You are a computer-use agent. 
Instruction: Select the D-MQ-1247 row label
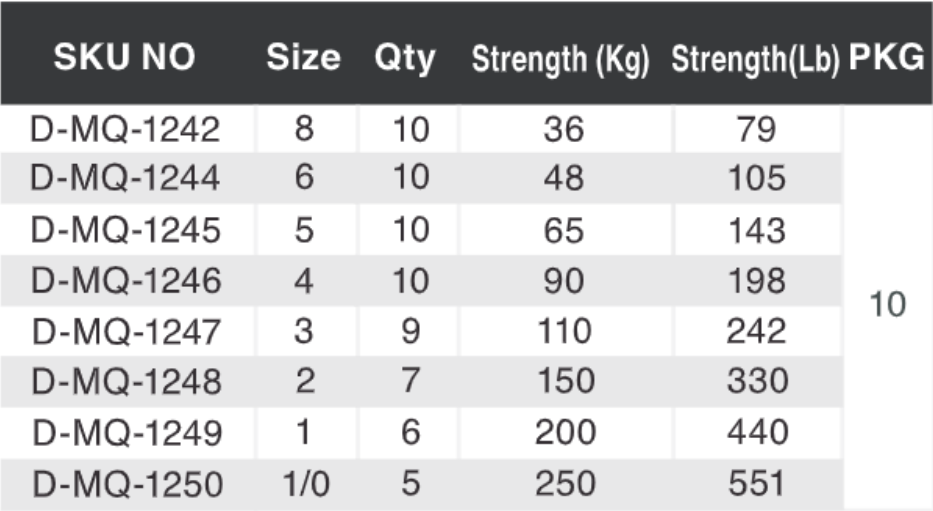click(126, 332)
